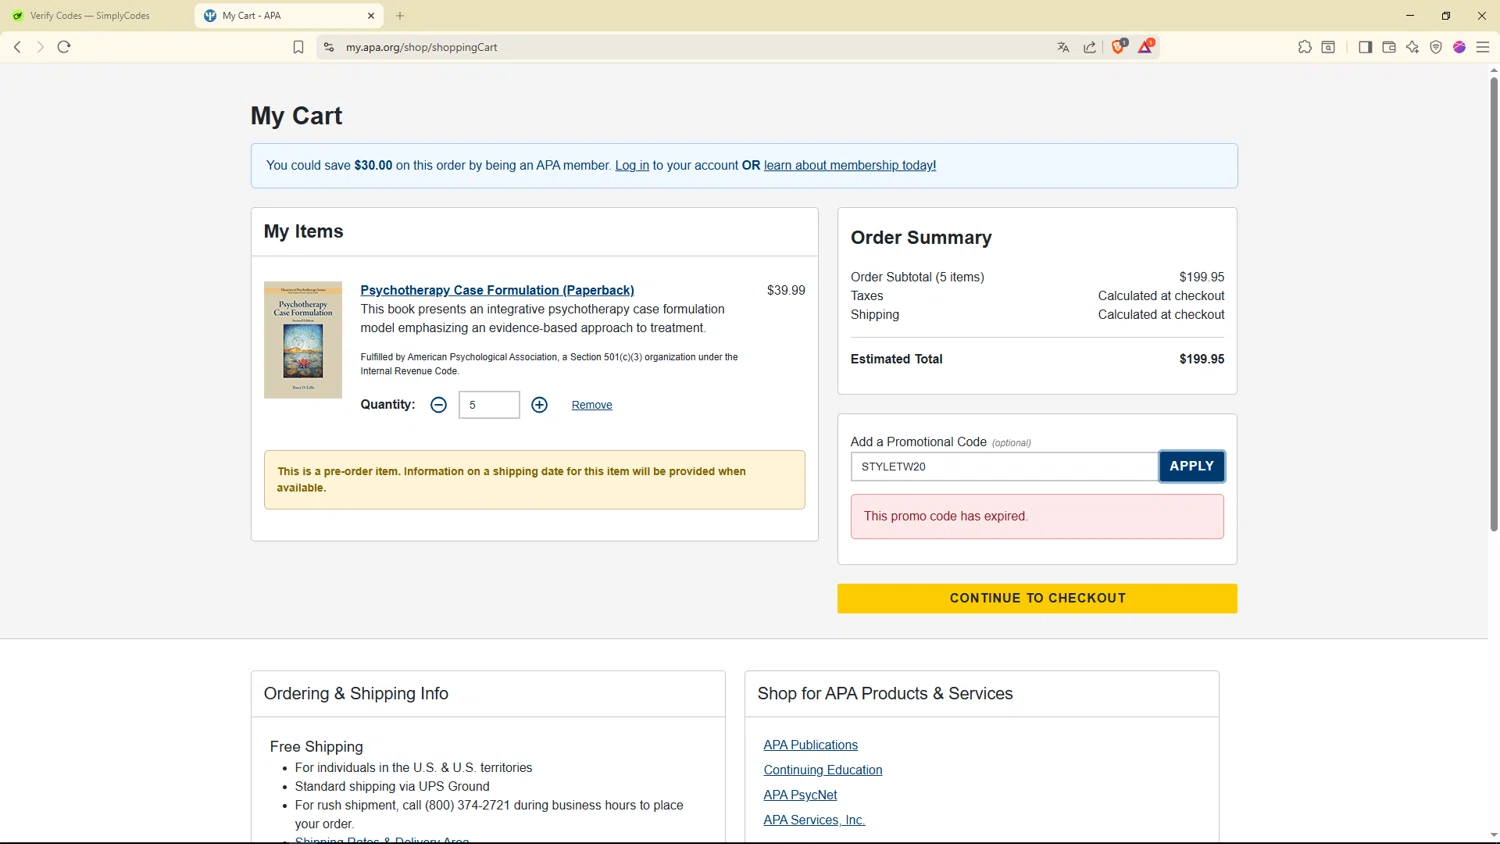This screenshot has width=1500, height=844.
Task: Minimize the browser window
Action: pyautogui.click(x=1410, y=16)
